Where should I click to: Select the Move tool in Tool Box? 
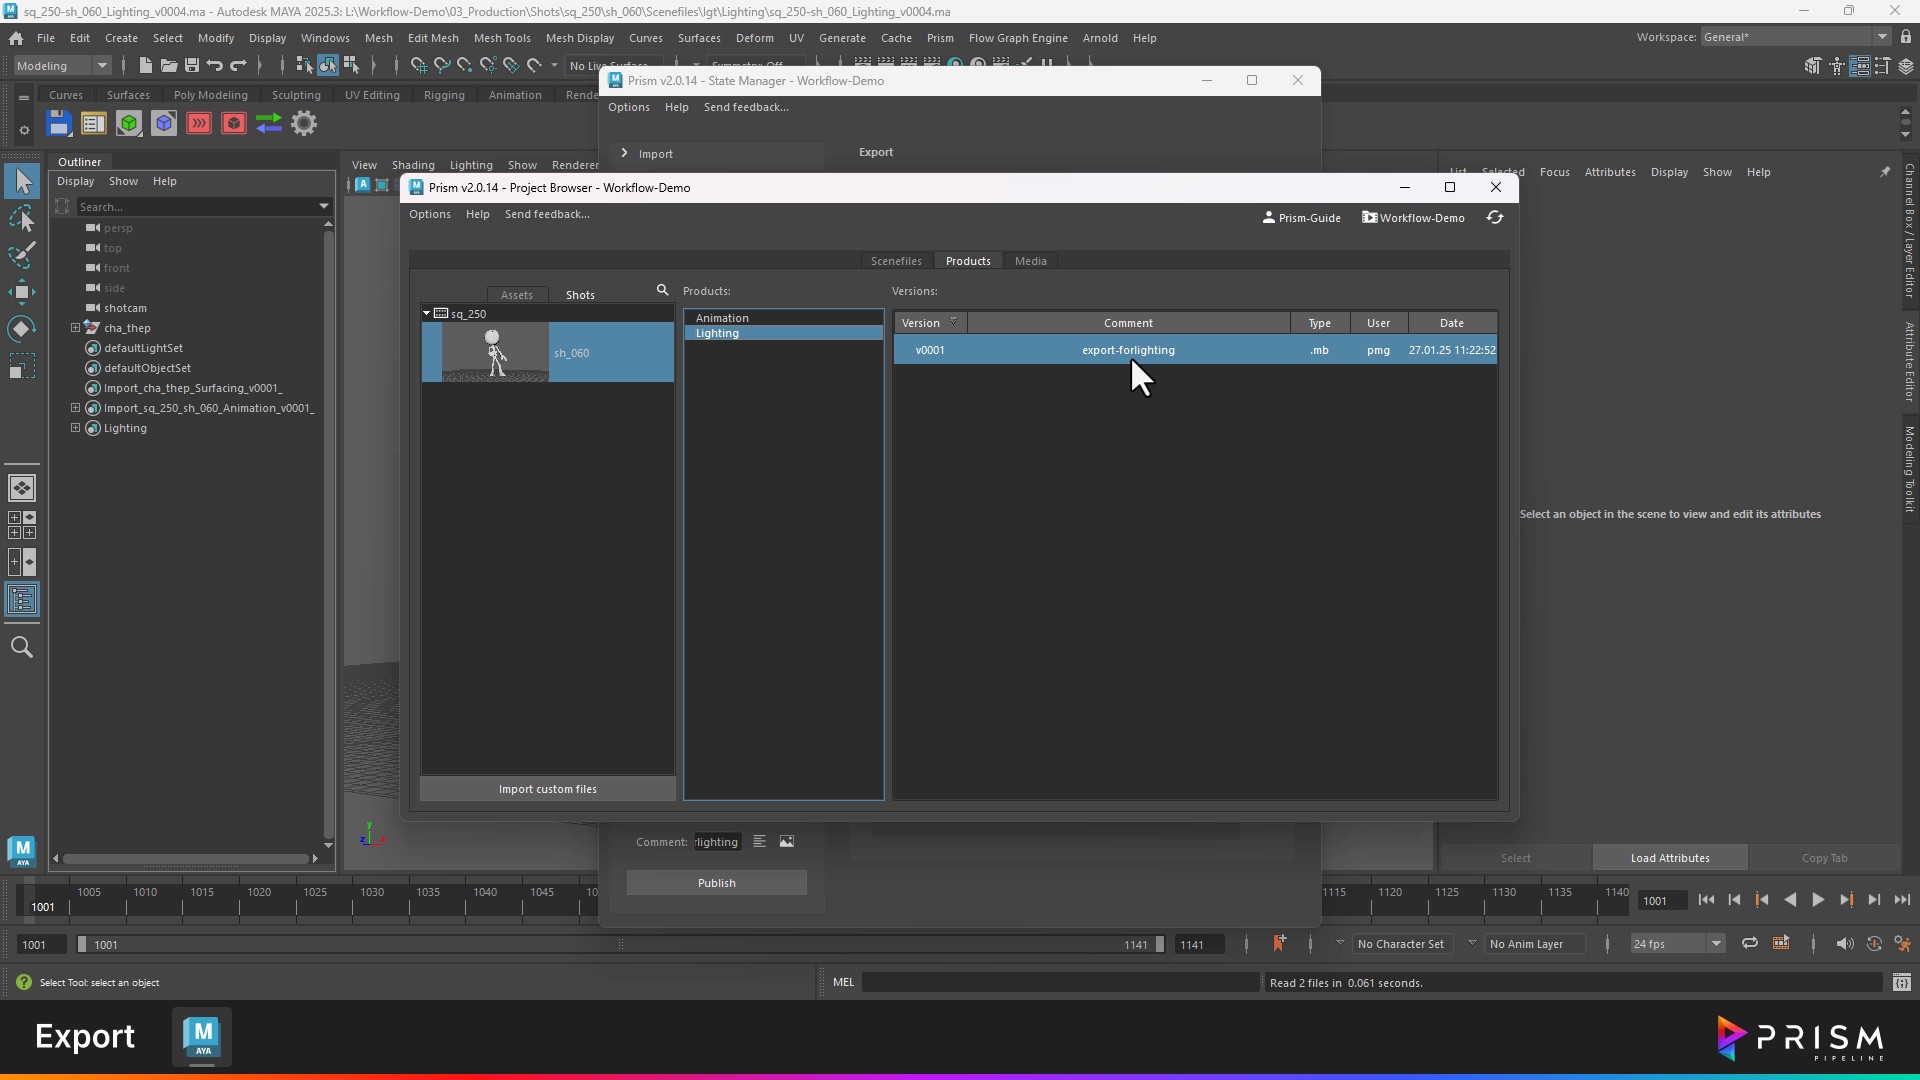(x=22, y=292)
